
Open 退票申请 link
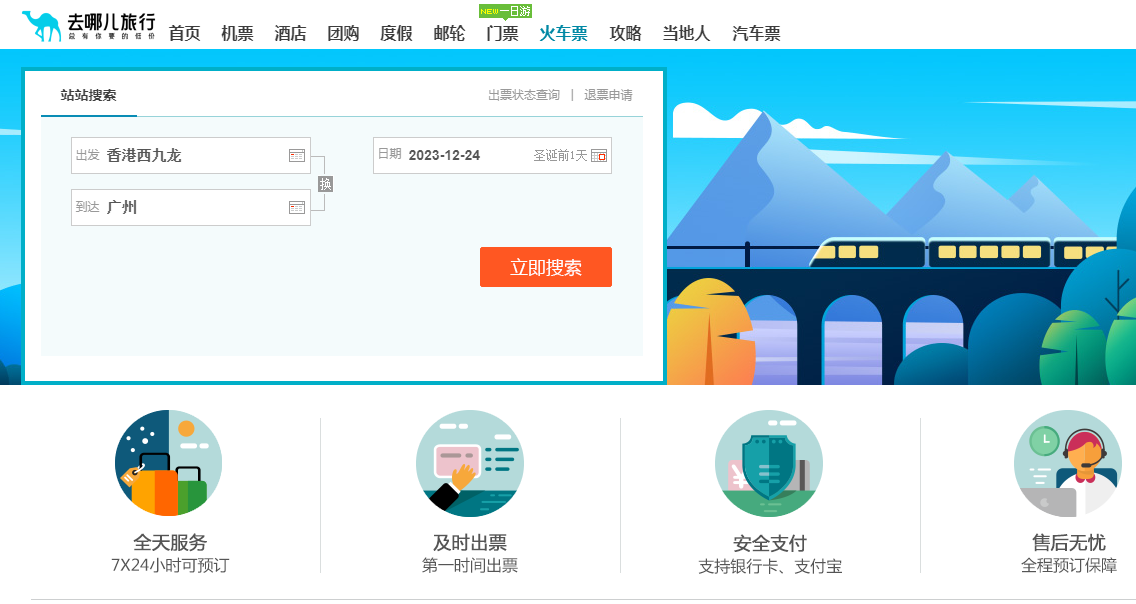609,95
